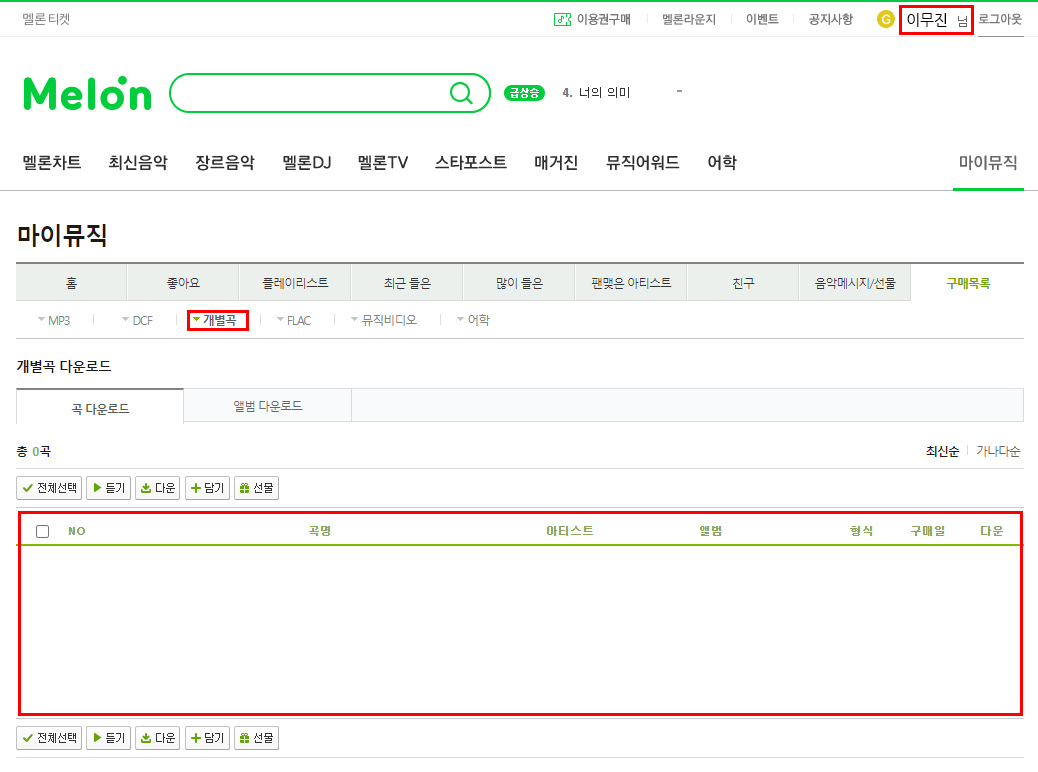Image resolution: width=1038 pixels, height=772 pixels.
Task: Go to 어학 main menu
Action: click(x=722, y=163)
